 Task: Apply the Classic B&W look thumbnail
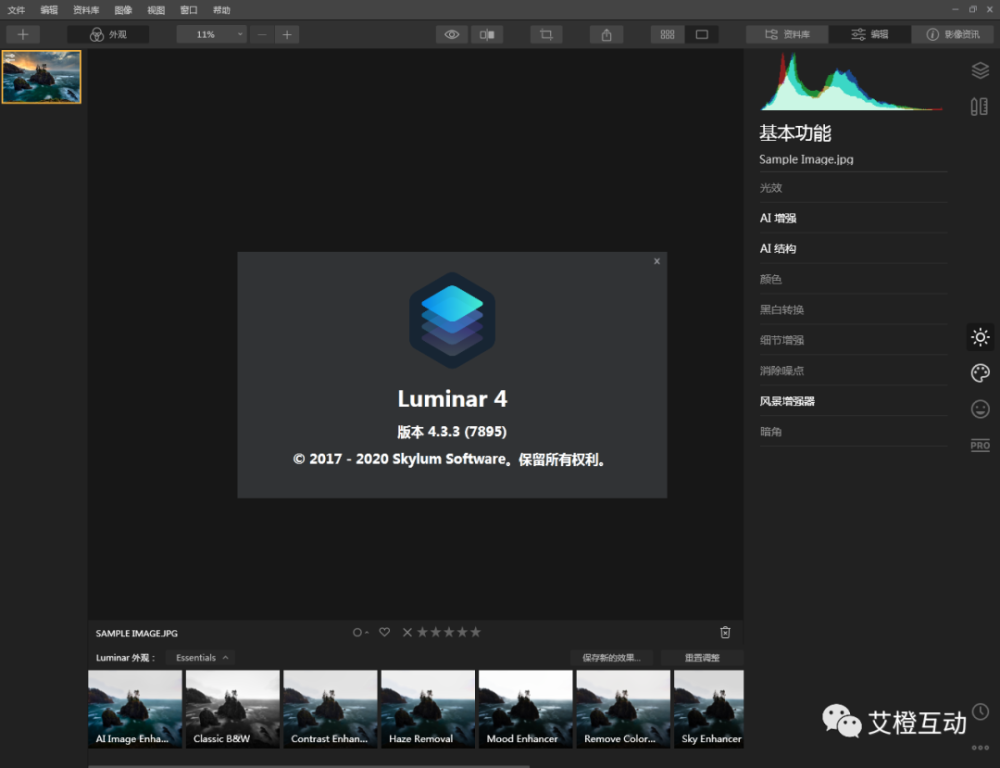pos(232,709)
